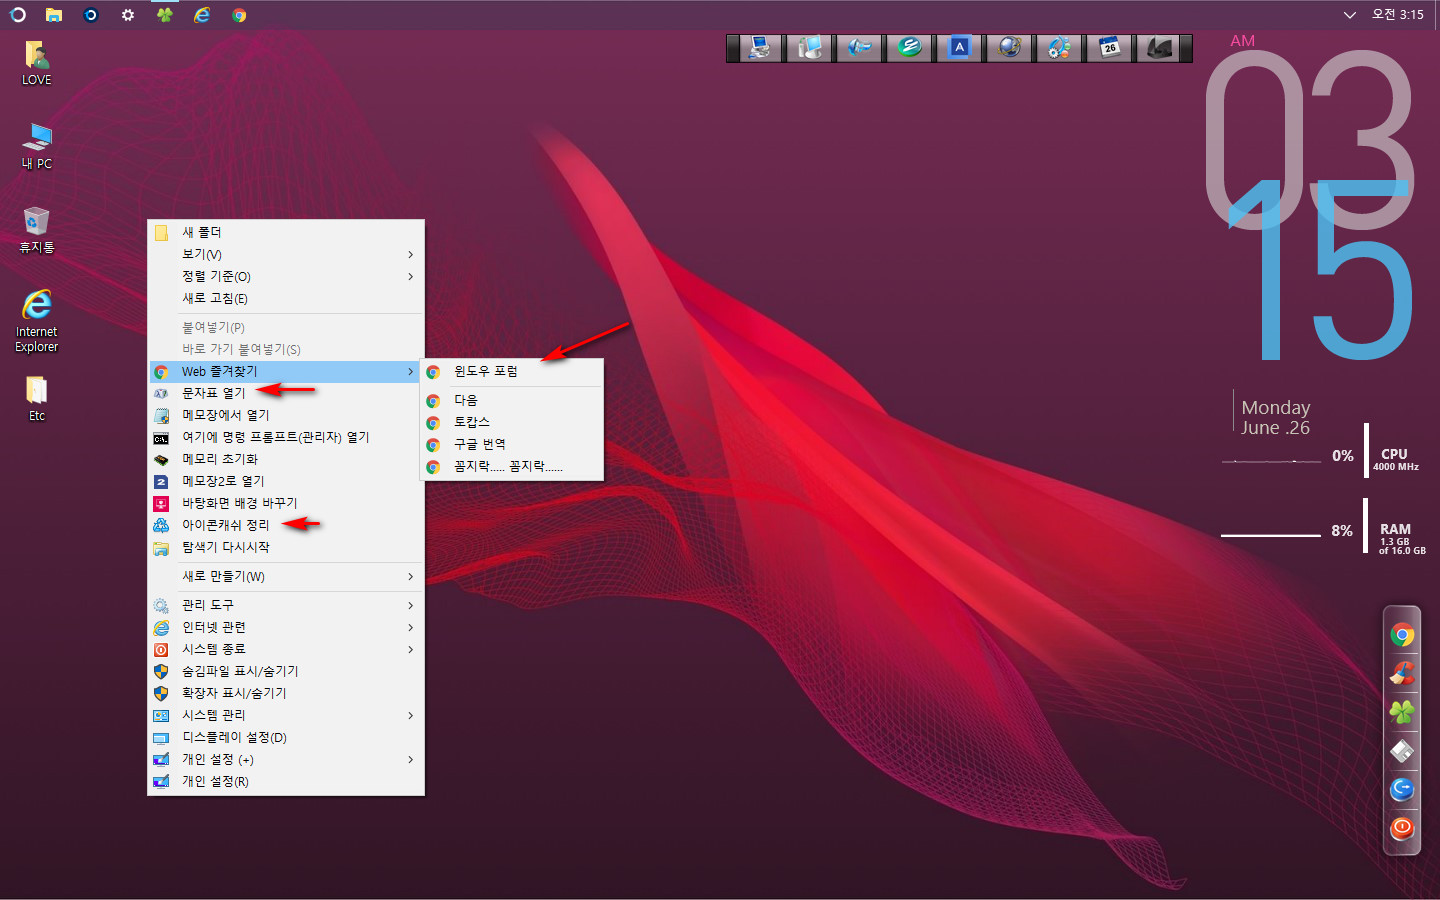Toggle 숨김파일 표시/숨기기
The width and height of the screenshot is (1440, 900).
tap(286, 671)
